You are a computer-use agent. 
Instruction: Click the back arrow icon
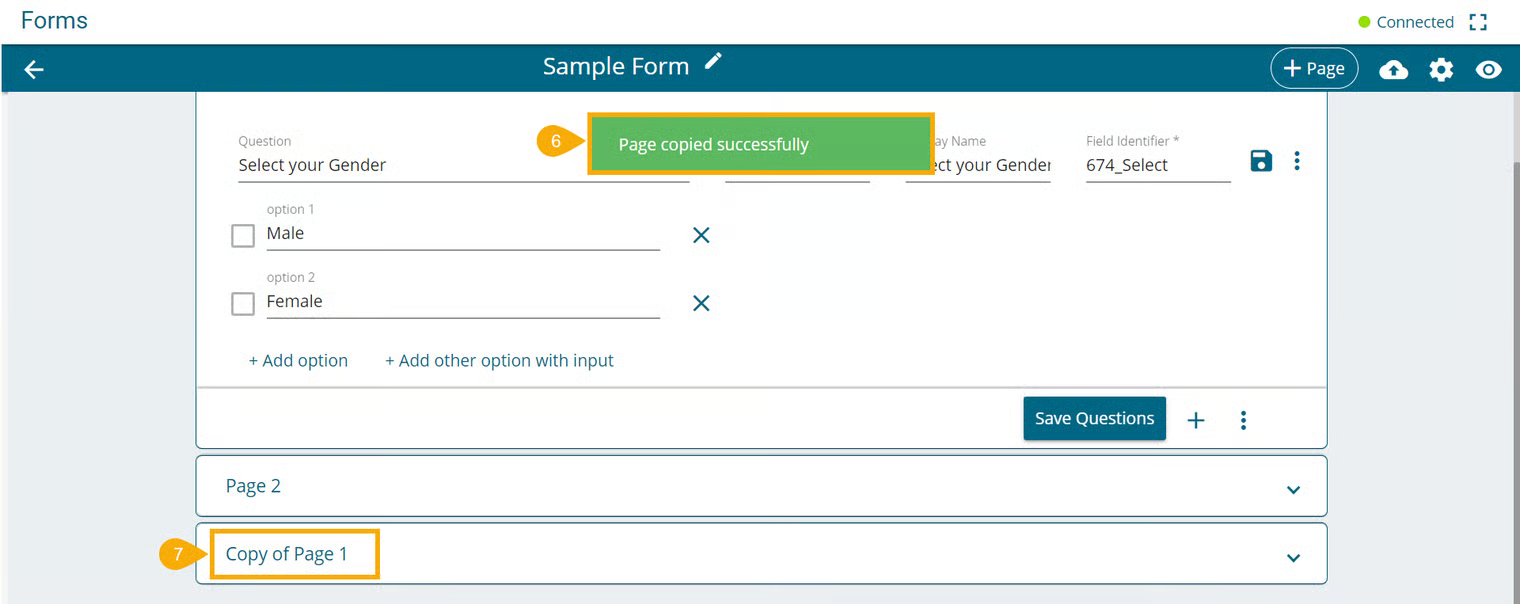(34, 69)
